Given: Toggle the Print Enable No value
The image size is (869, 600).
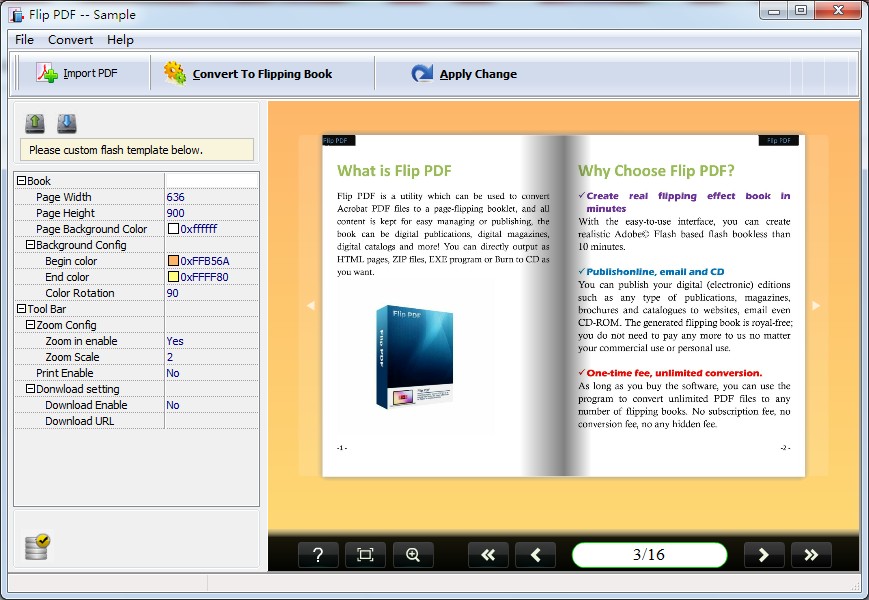Looking at the screenshot, I should [x=173, y=373].
